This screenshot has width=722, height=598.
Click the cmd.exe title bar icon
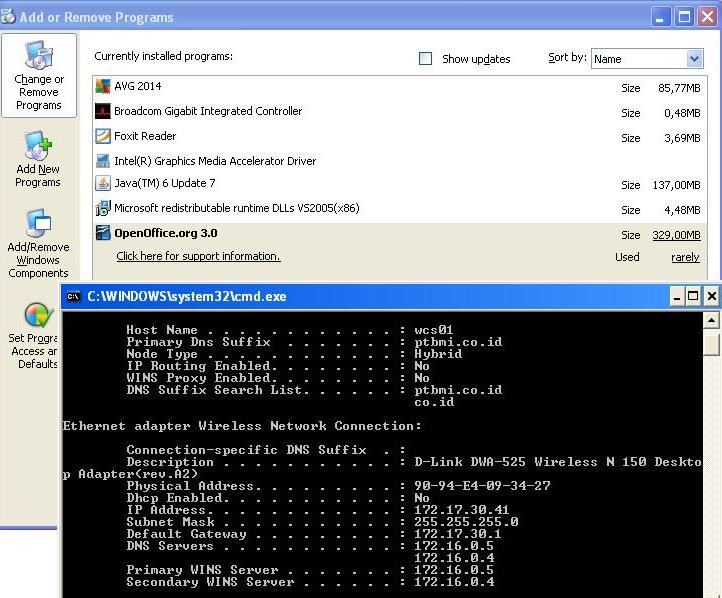(73, 296)
